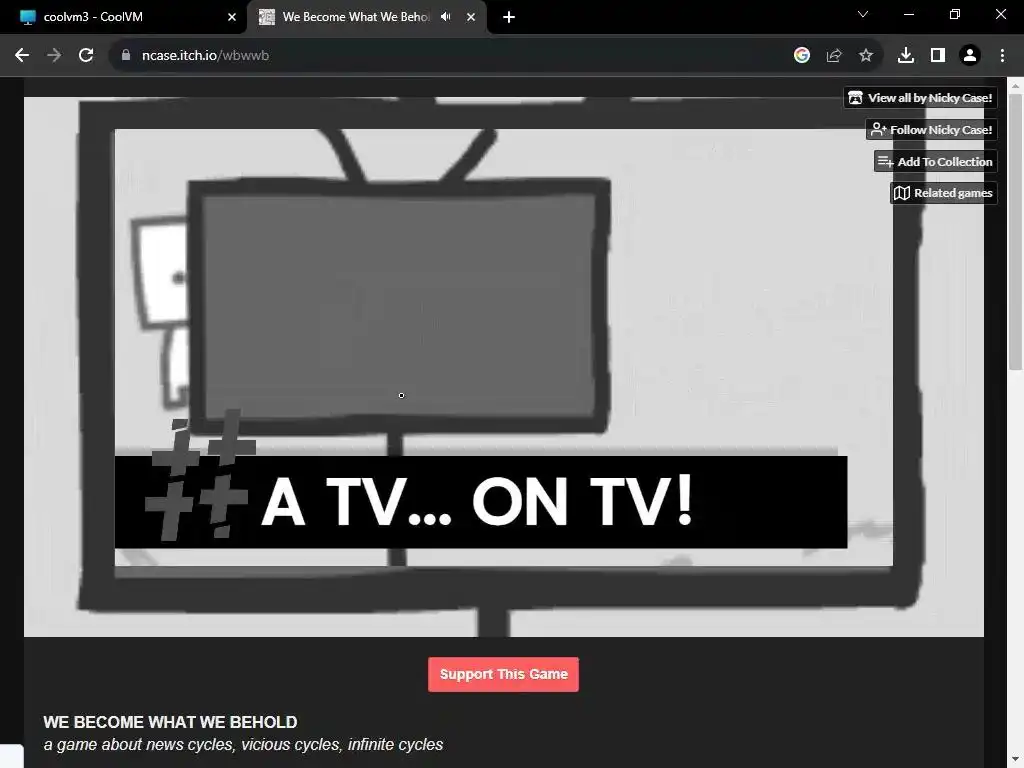Open Chrome three-dot menu
This screenshot has height=768, width=1024.
(x=1002, y=56)
